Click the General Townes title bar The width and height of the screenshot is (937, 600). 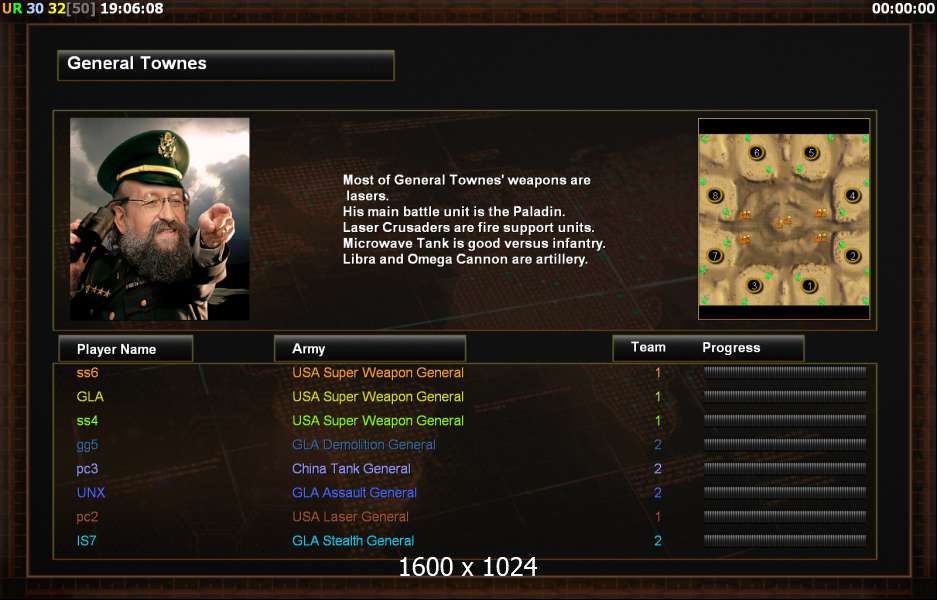(226, 65)
